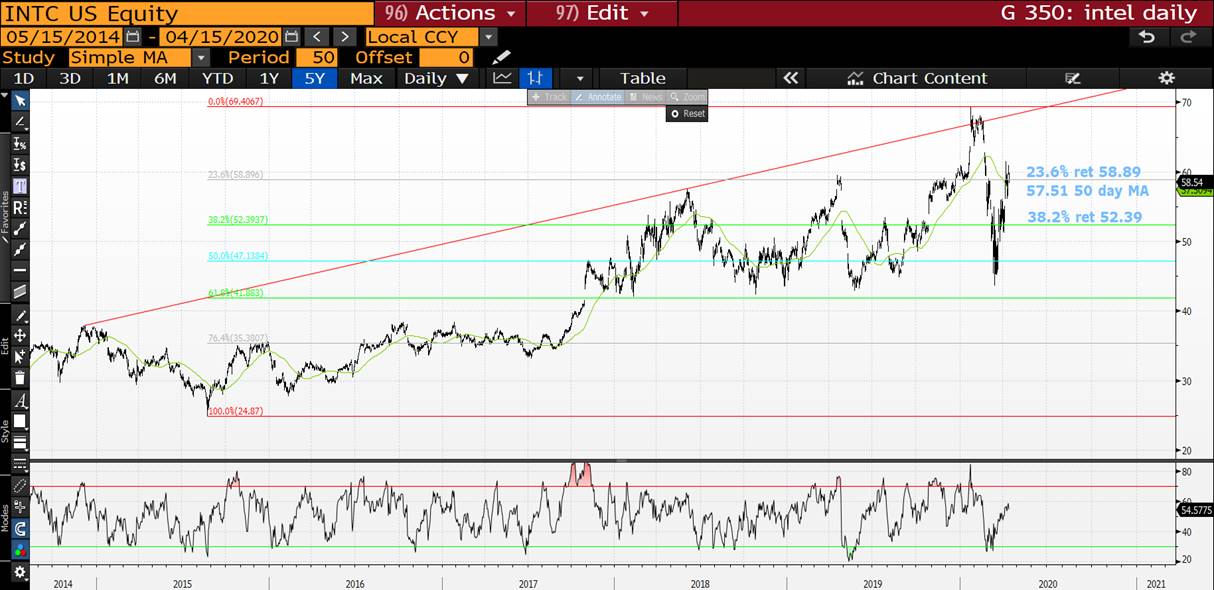Open the Chart Content panel

(x=917, y=78)
